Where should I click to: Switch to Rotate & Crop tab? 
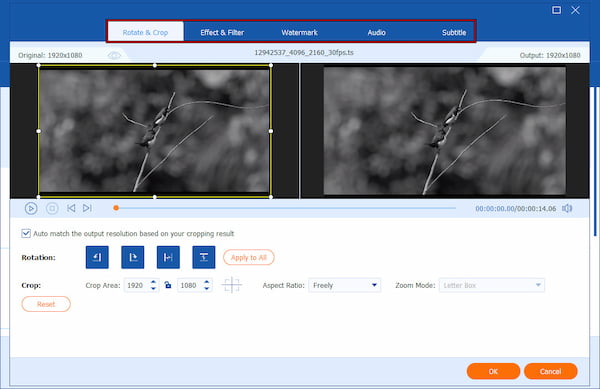tap(145, 33)
